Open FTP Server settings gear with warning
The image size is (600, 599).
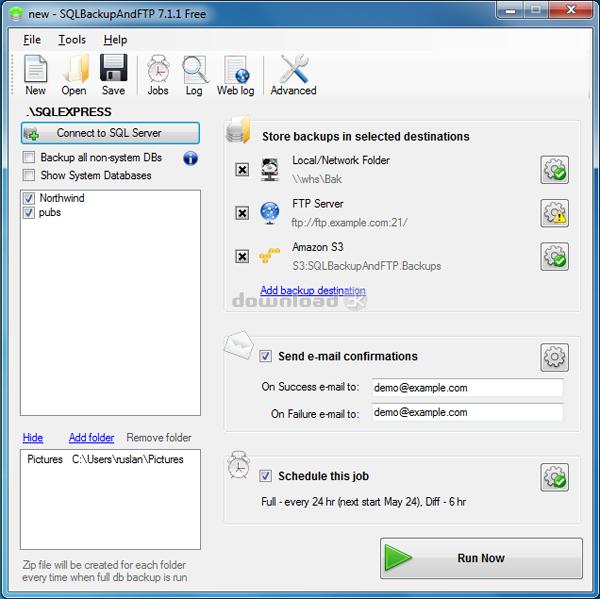[x=554, y=213]
